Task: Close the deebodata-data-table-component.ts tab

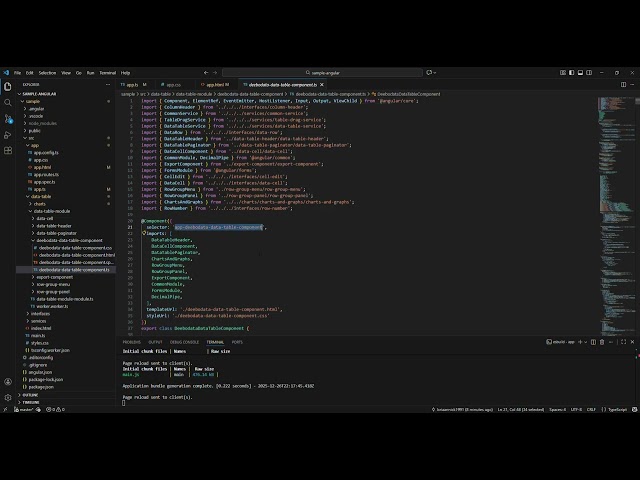Action: click(322, 85)
